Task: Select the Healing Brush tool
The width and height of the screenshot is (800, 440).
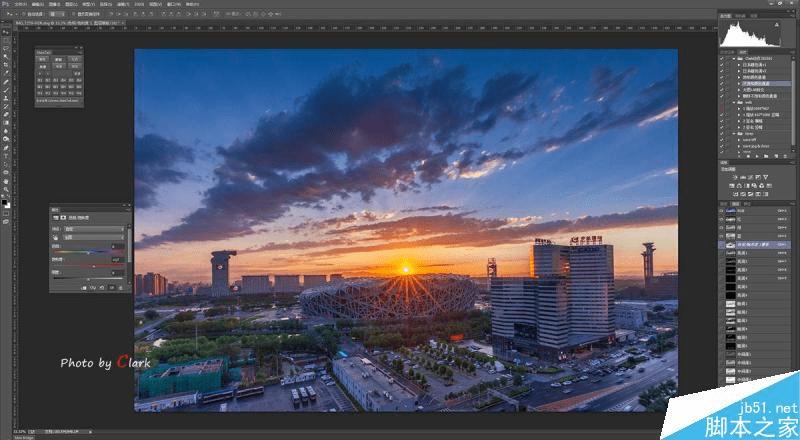Action: click(7, 81)
